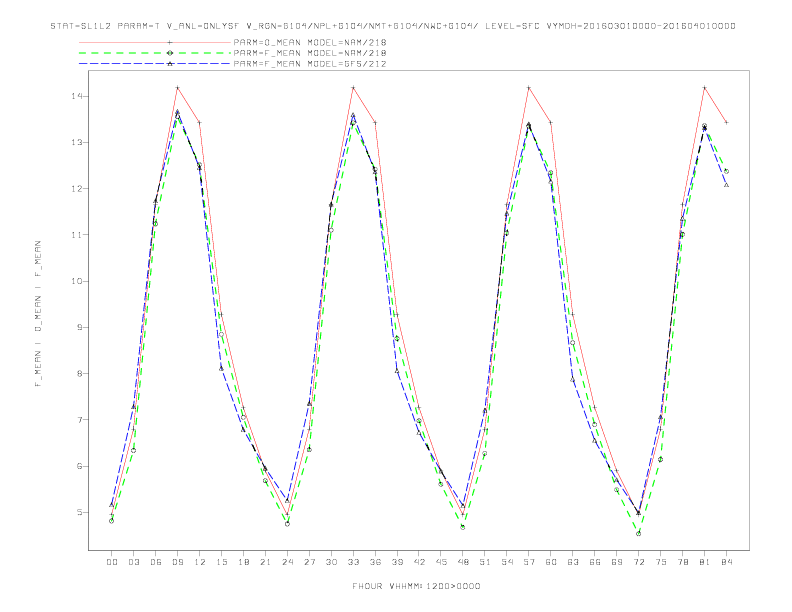Click x-axis tick label 69
Viewport: 792px width, 612px height.
pos(617,562)
